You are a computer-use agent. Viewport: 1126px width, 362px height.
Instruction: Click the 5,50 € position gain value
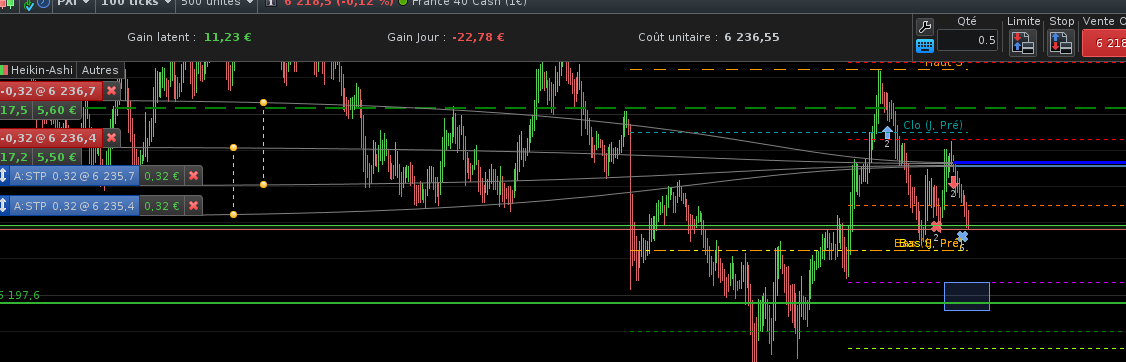pos(57,157)
